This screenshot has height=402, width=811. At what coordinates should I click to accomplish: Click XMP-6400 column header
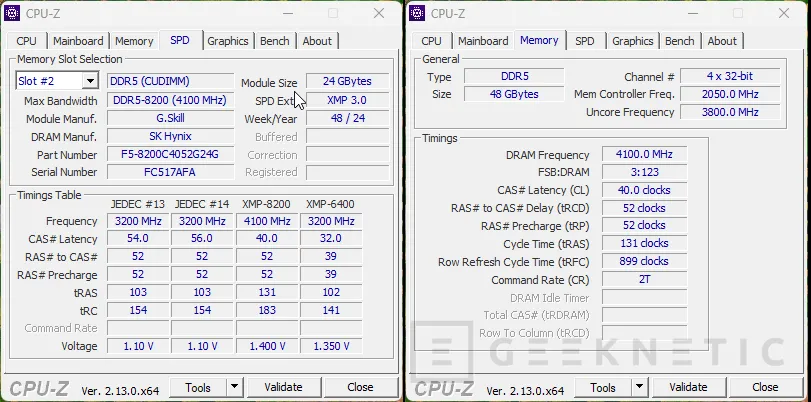coord(331,204)
